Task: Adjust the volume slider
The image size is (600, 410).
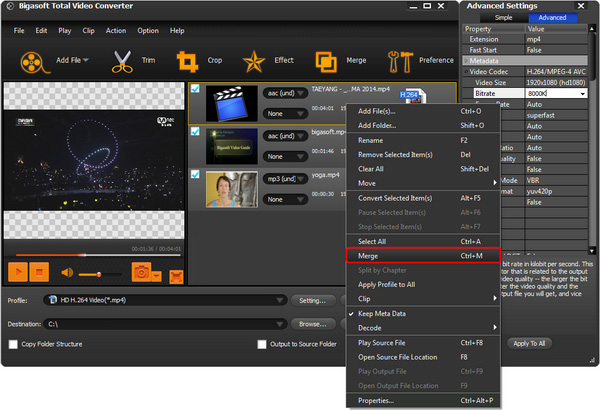Action: [x=99, y=274]
